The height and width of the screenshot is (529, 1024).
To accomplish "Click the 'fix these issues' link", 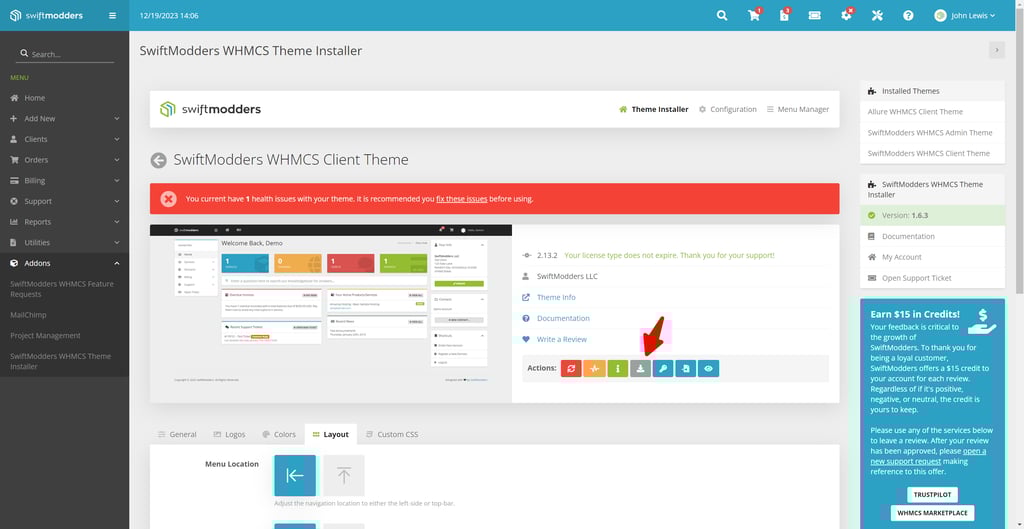I will click(461, 199).
